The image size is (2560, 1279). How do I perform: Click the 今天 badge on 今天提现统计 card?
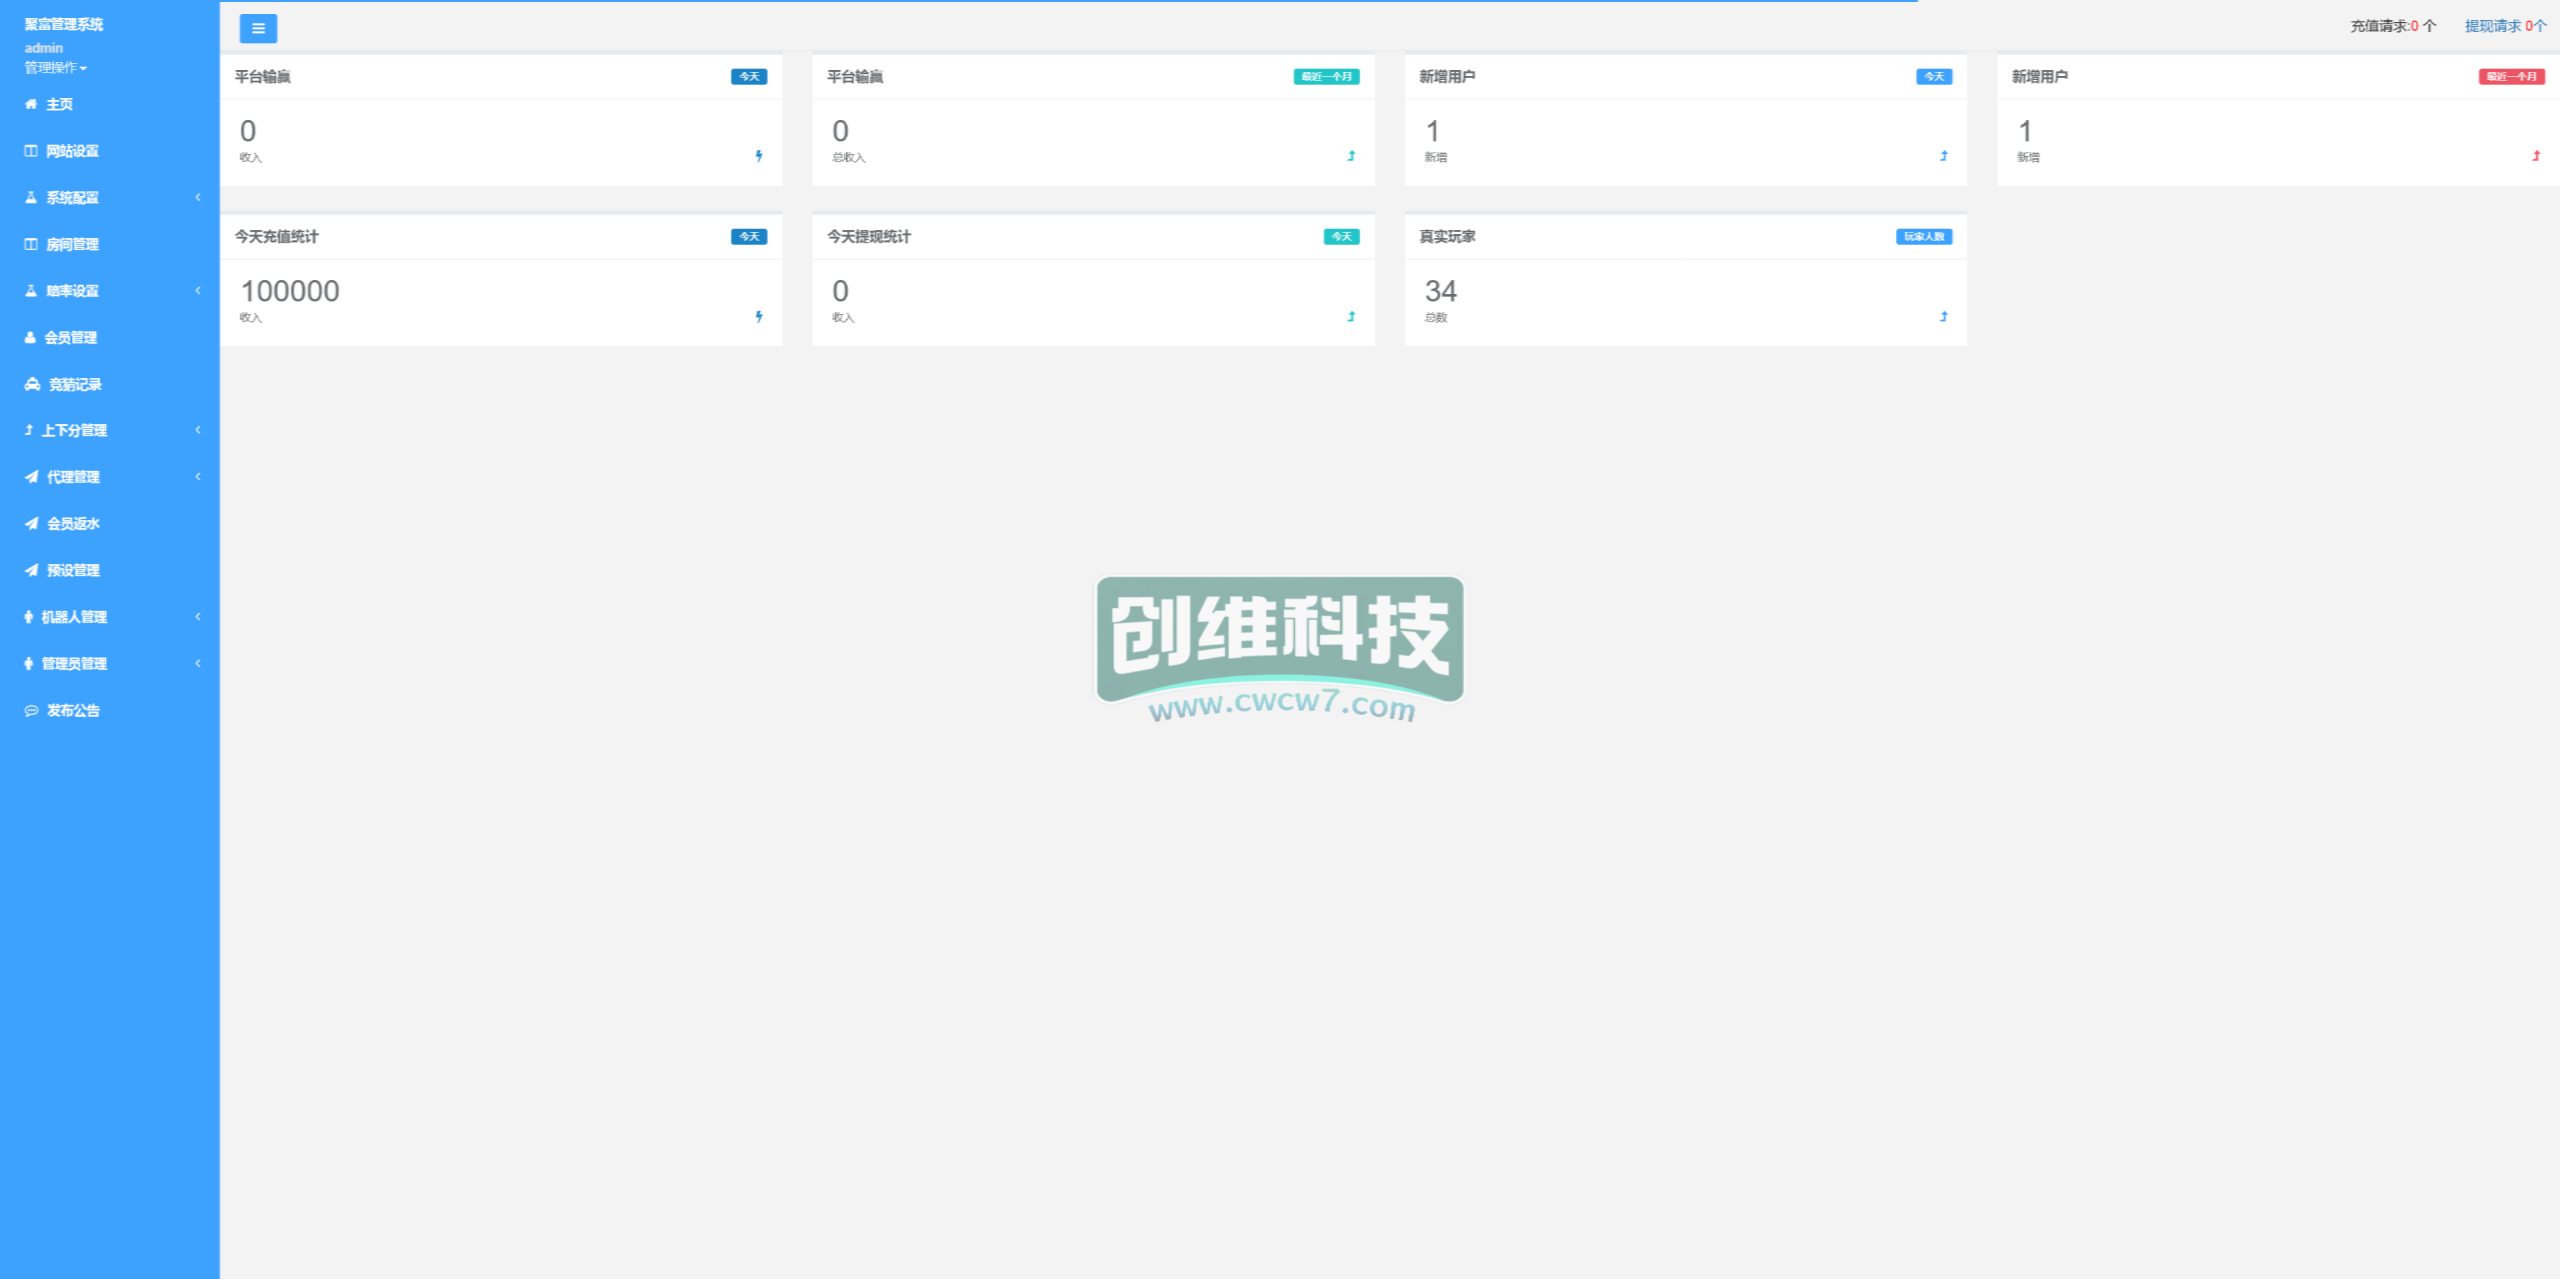click(x=1342, y=237)
